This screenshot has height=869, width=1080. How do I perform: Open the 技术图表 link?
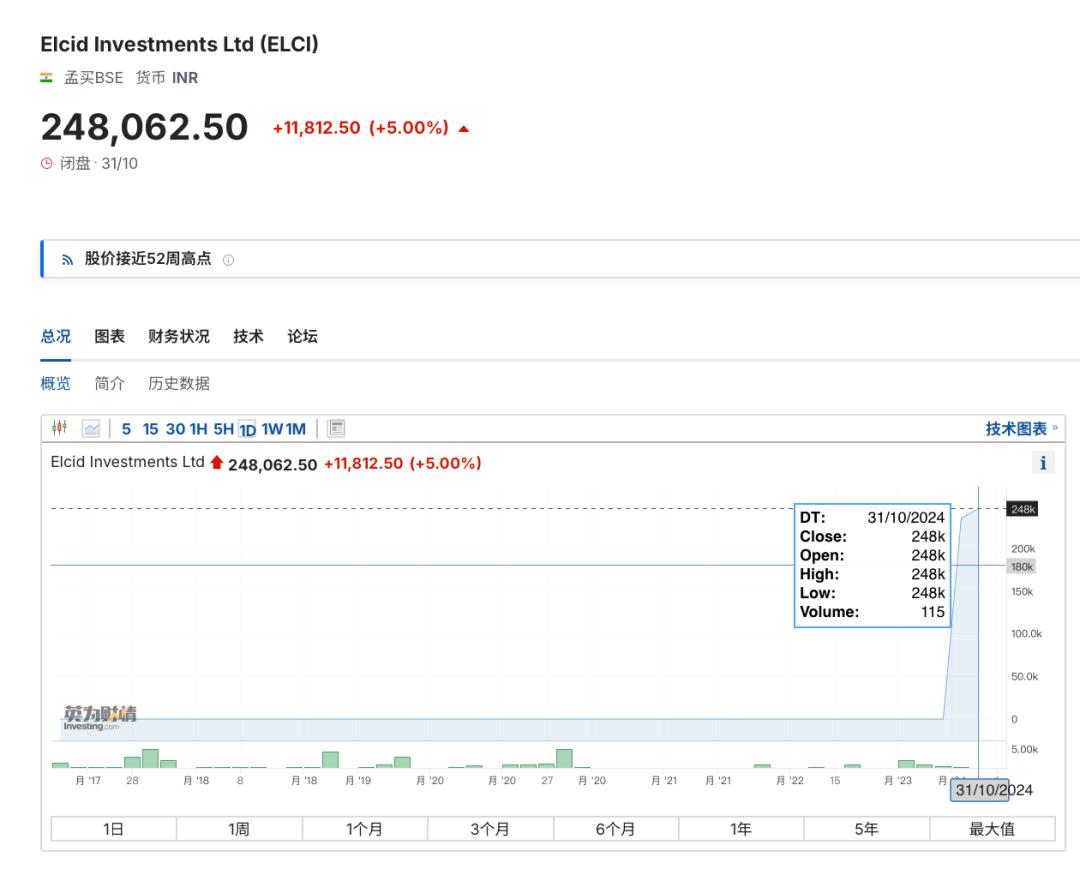coord(1016,429)
